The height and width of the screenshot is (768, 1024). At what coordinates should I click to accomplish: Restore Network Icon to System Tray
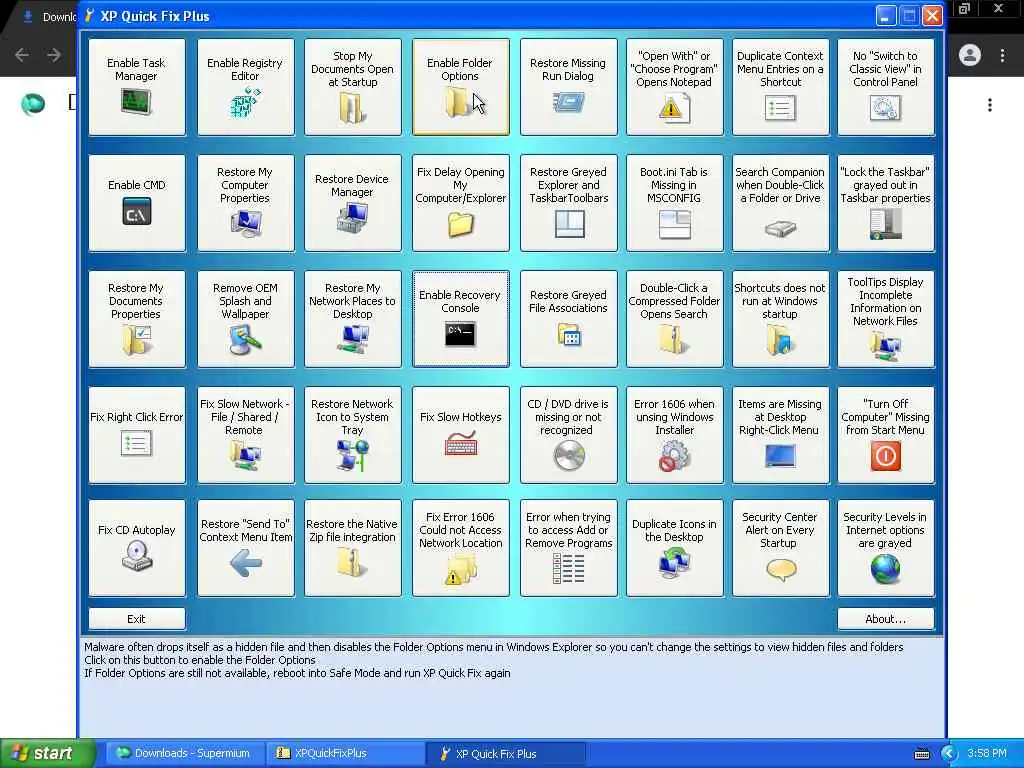point(353,435)
